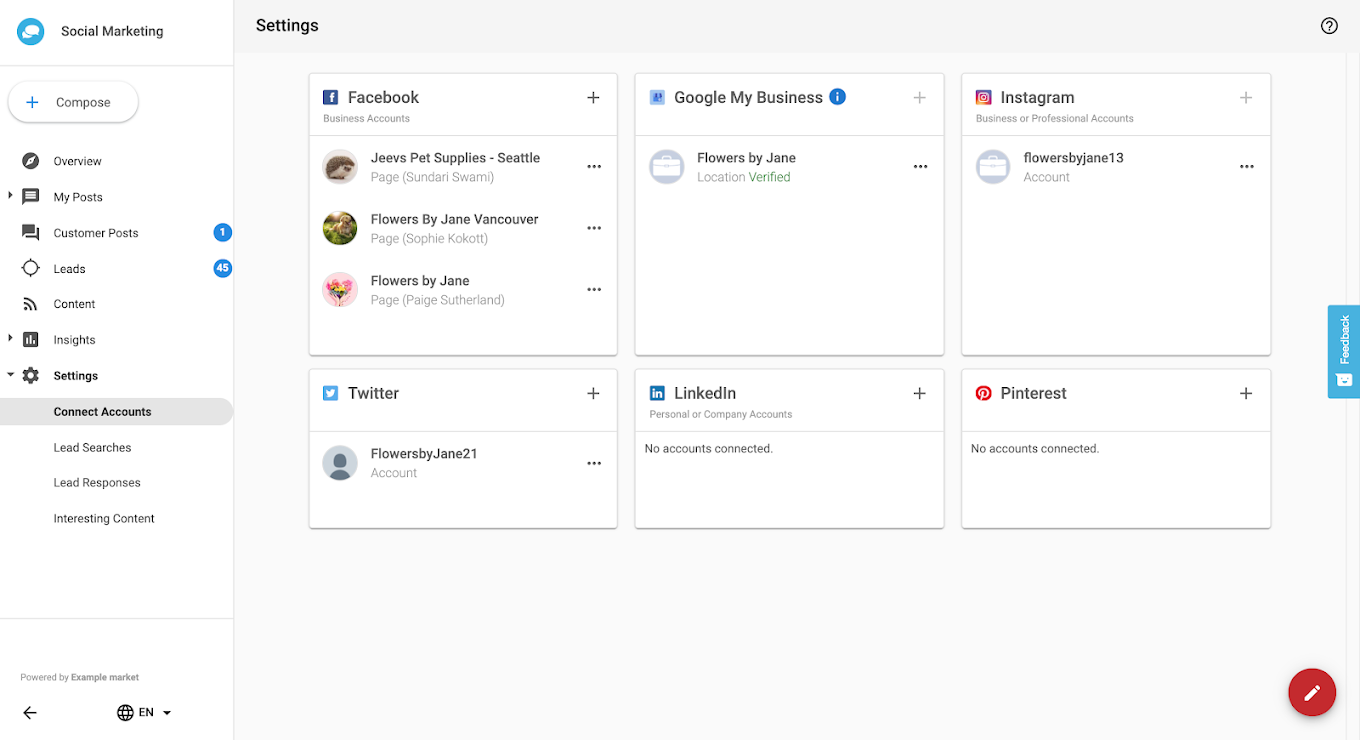
Task: Open more options for flowersbyjane13 account
Action: pos(1246,167)
